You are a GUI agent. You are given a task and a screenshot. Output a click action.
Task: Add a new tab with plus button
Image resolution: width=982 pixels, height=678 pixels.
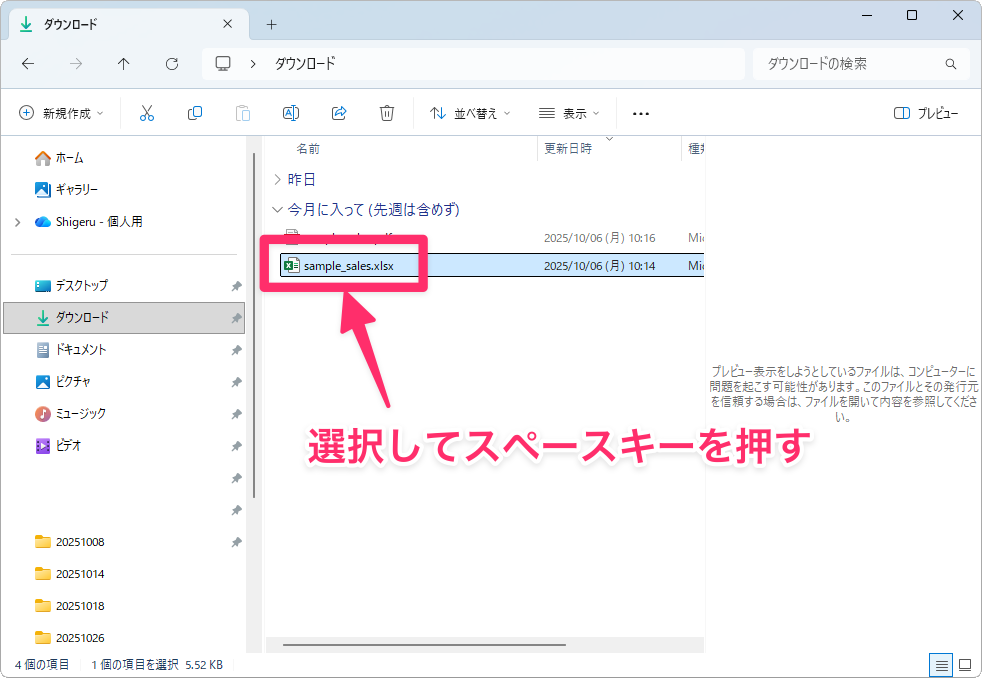pyautogui.click(x=271, y=24)
